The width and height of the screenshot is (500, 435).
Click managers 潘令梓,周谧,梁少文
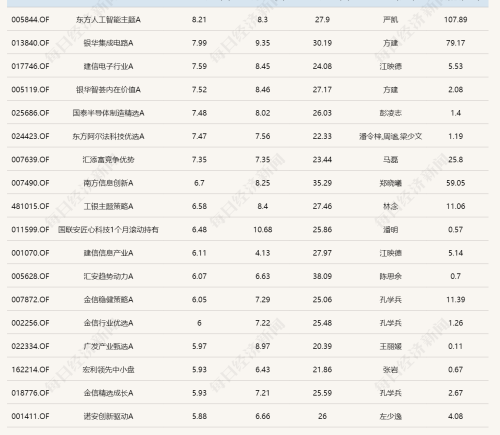[x=390, y=136]
